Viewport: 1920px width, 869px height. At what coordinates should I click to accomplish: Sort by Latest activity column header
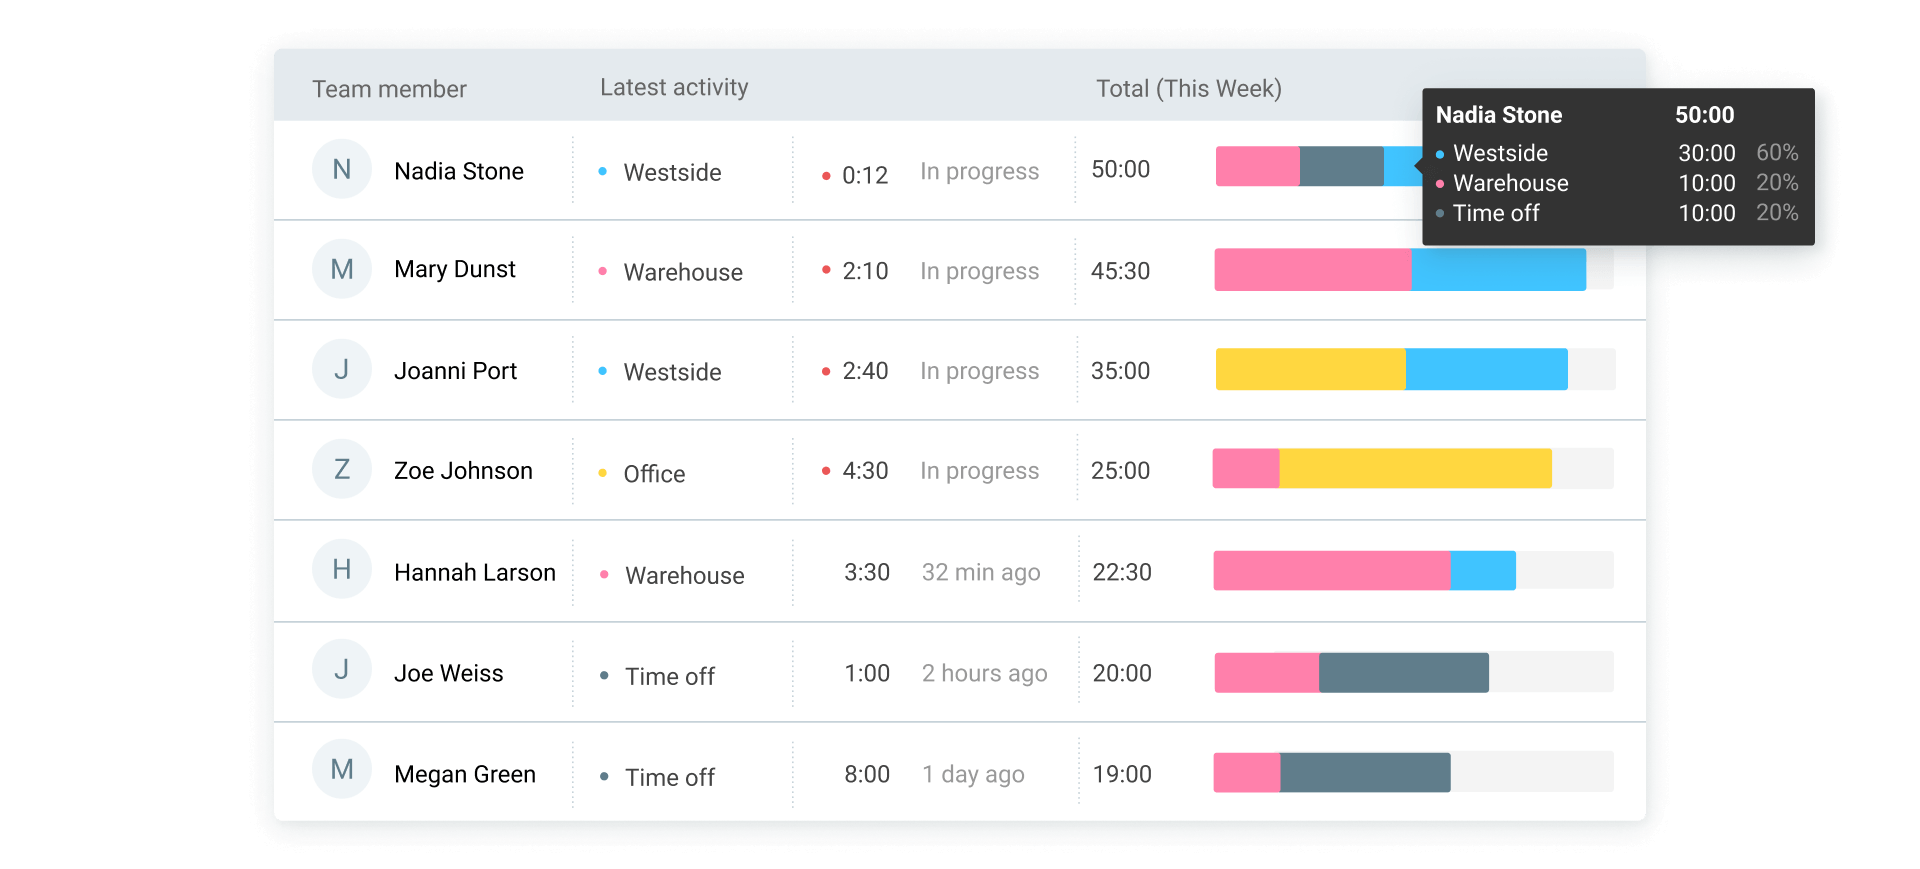[673, 88]
